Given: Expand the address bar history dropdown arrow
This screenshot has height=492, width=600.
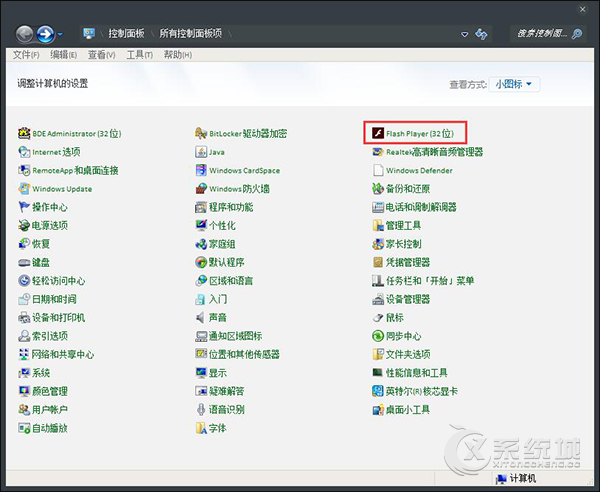Looking at the screenshot, I should pyautogui.click(x=465, y=34).
